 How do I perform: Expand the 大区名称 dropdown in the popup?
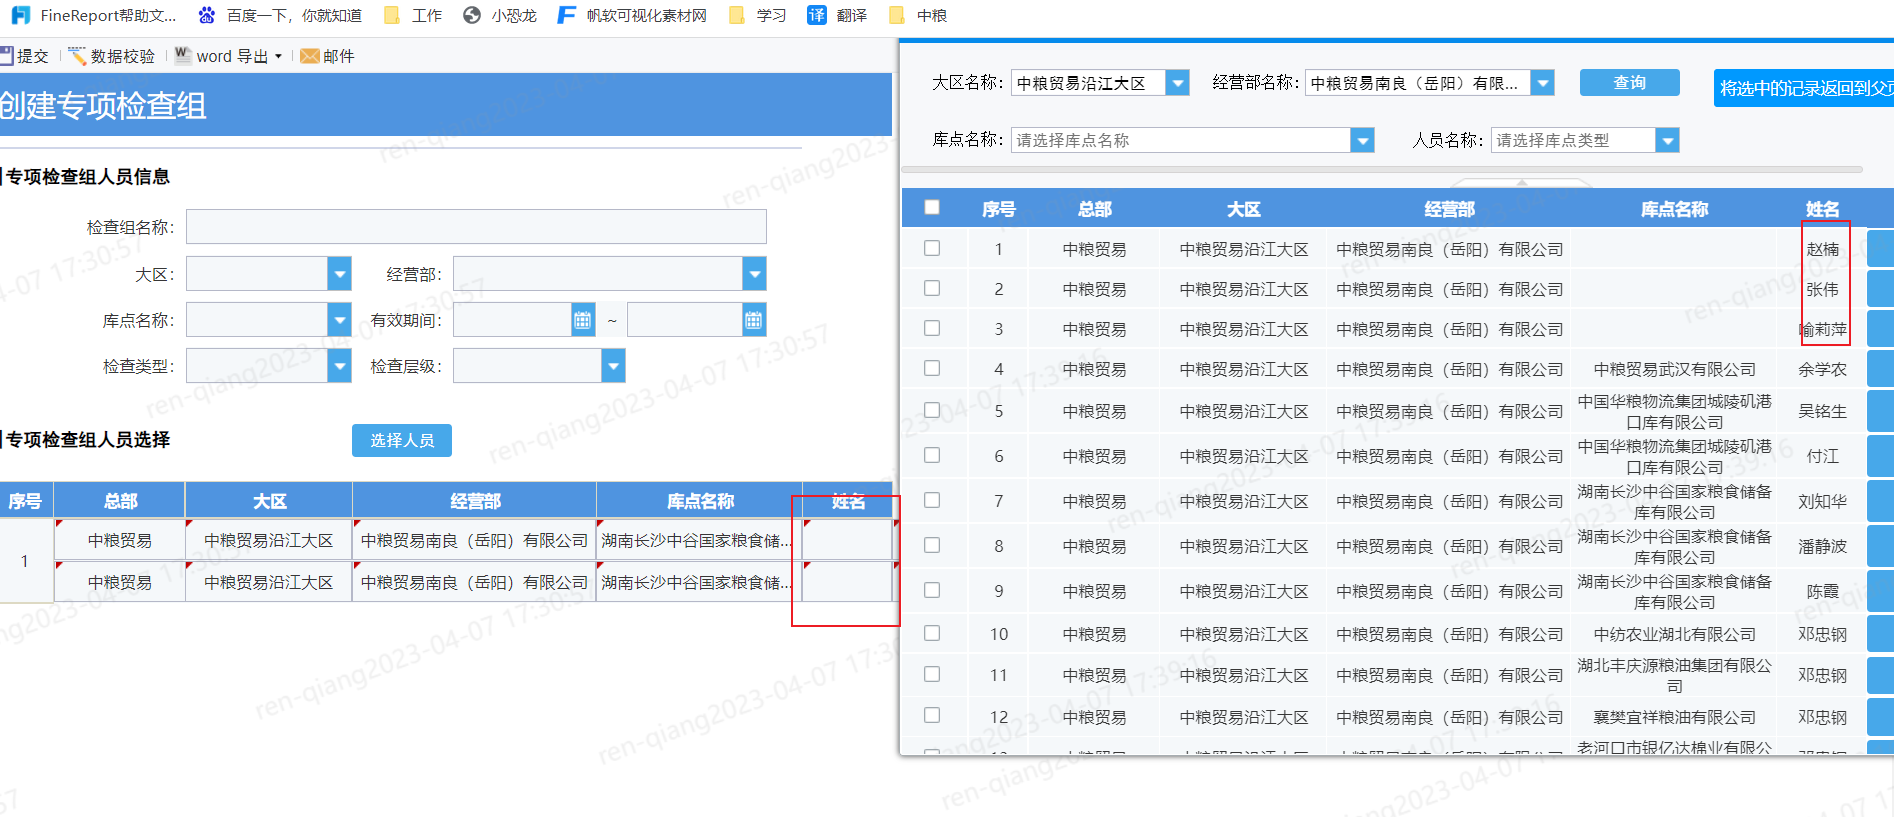coord(1178,83)
